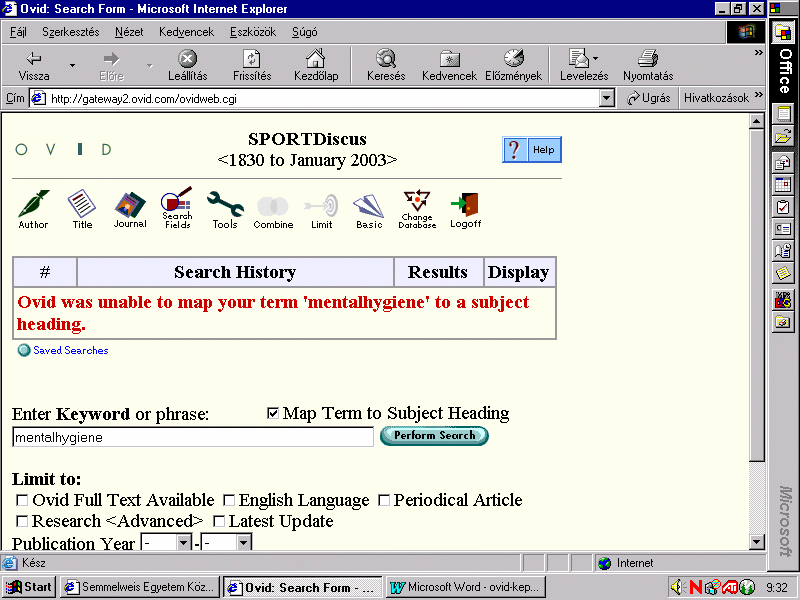Open the Search Fields icon
Screen dimensions: 800x600
[x=177, y=208]
